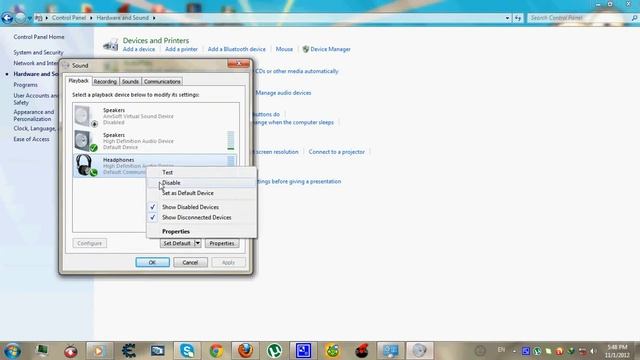Image resolution: width=640 pixels, height=360 pixels.
Task: Show hidden system tray icons
Action: click(514, 351)
